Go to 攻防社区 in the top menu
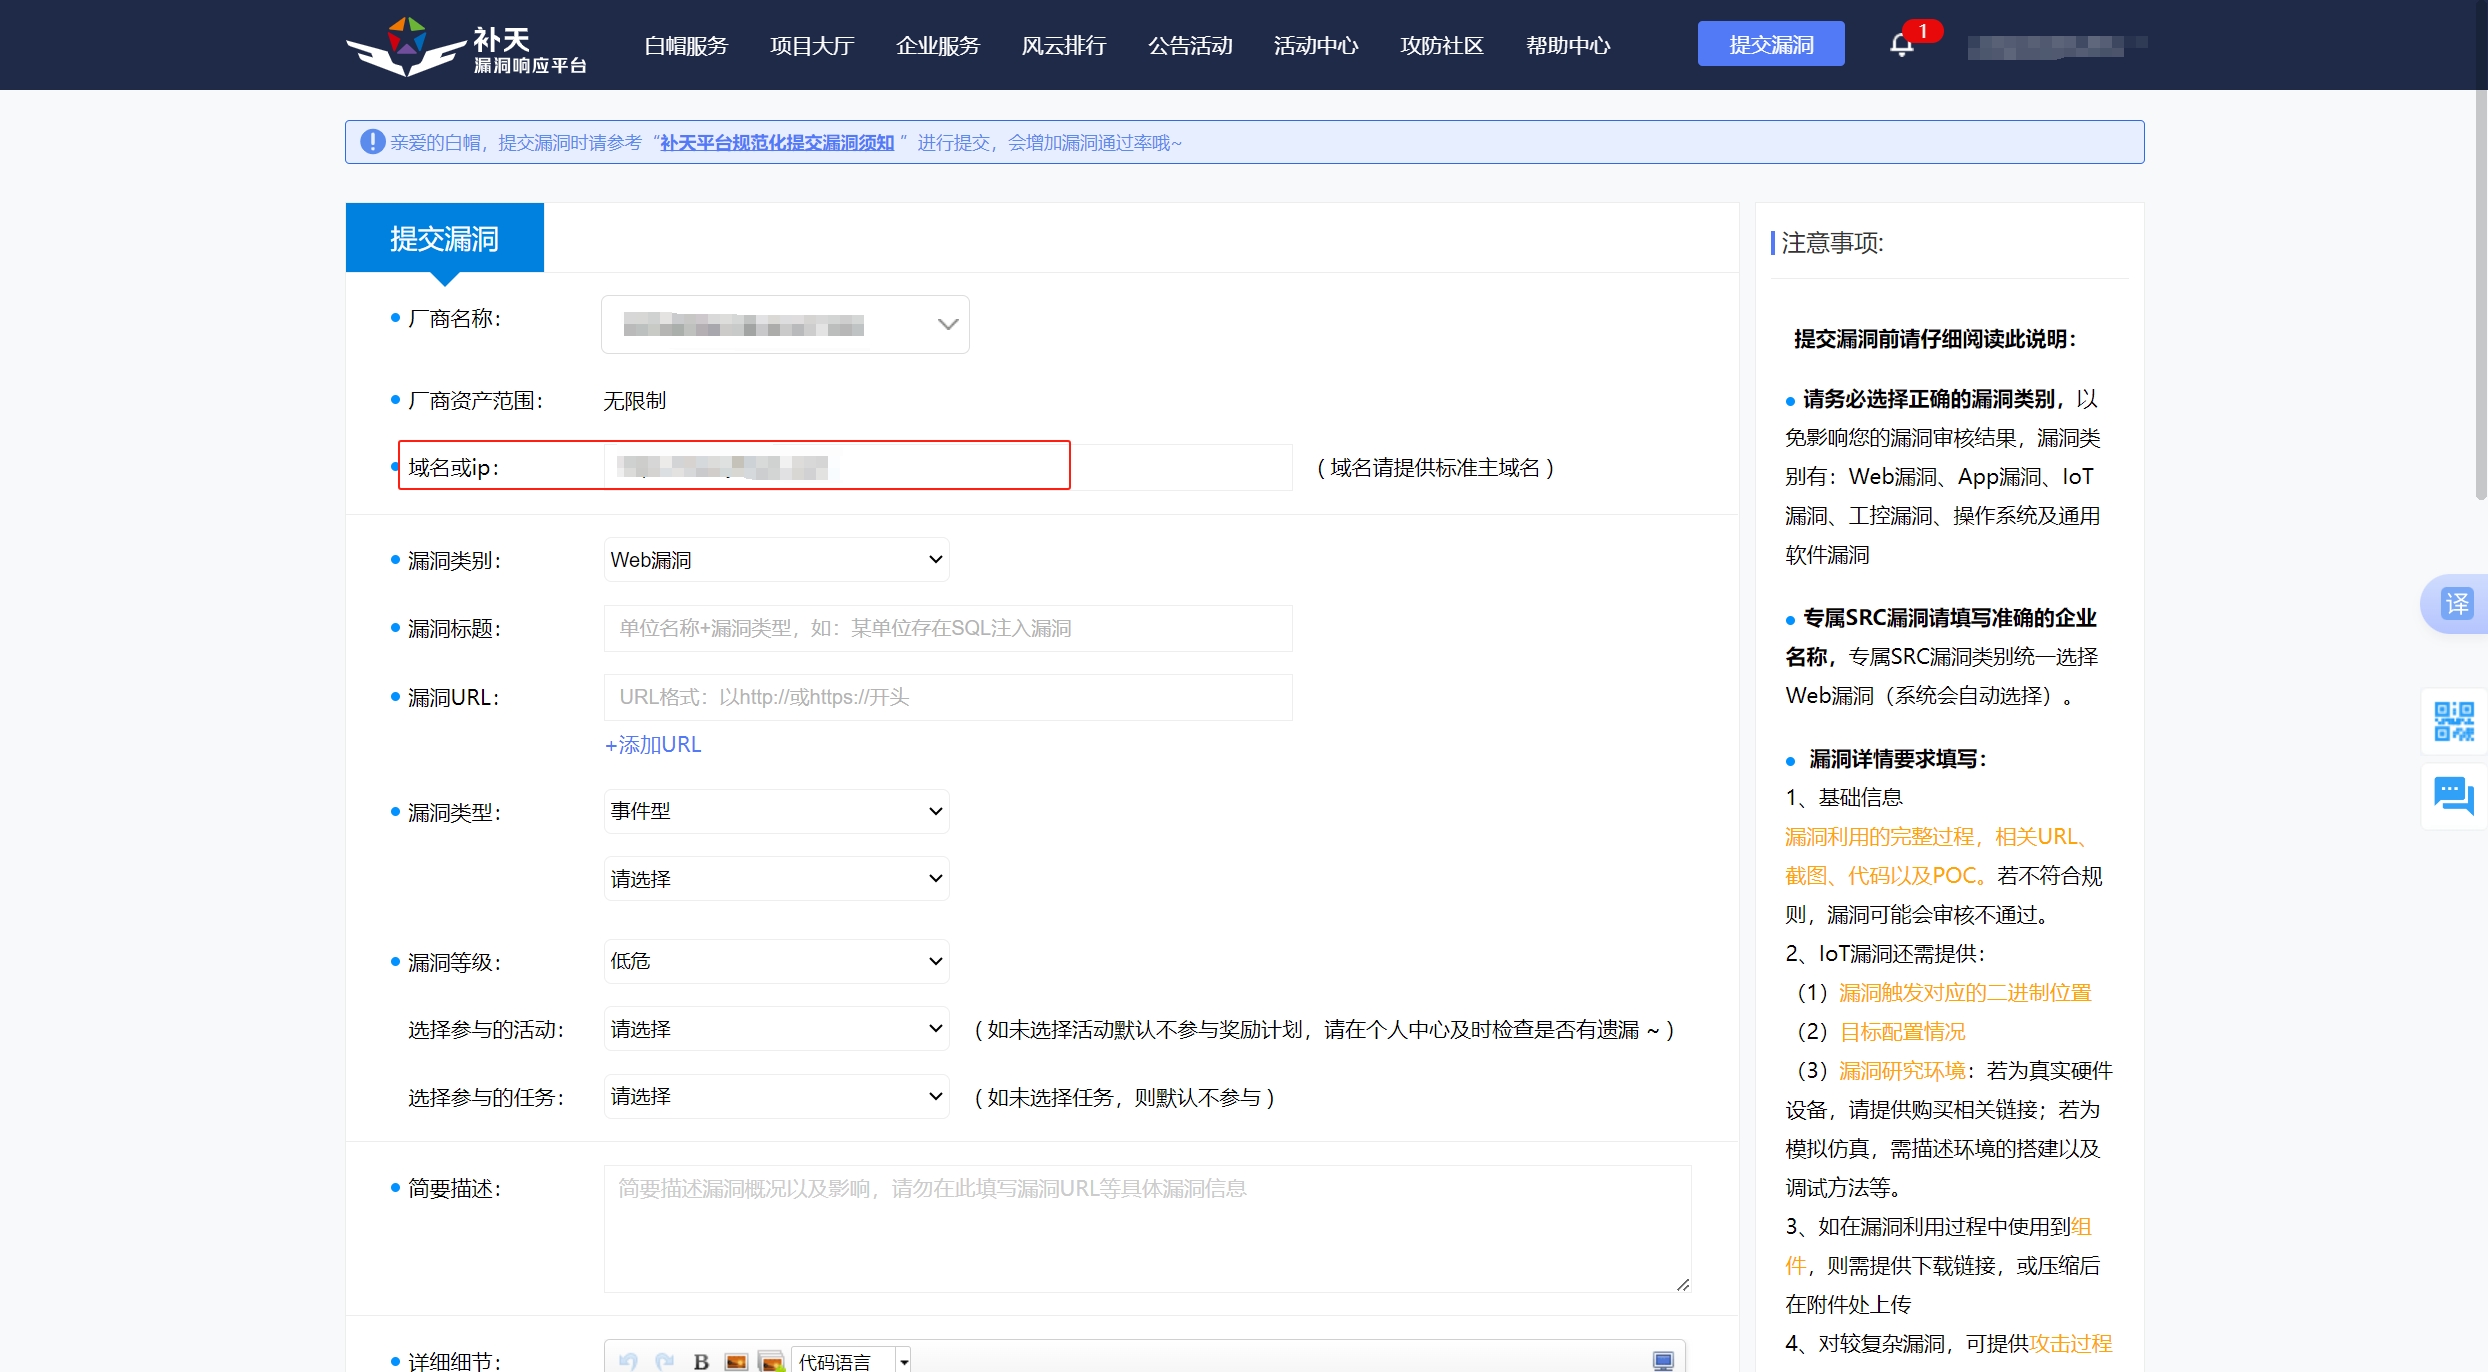This screenshot has width=2488, height=1372. [x=1441, y=46]
